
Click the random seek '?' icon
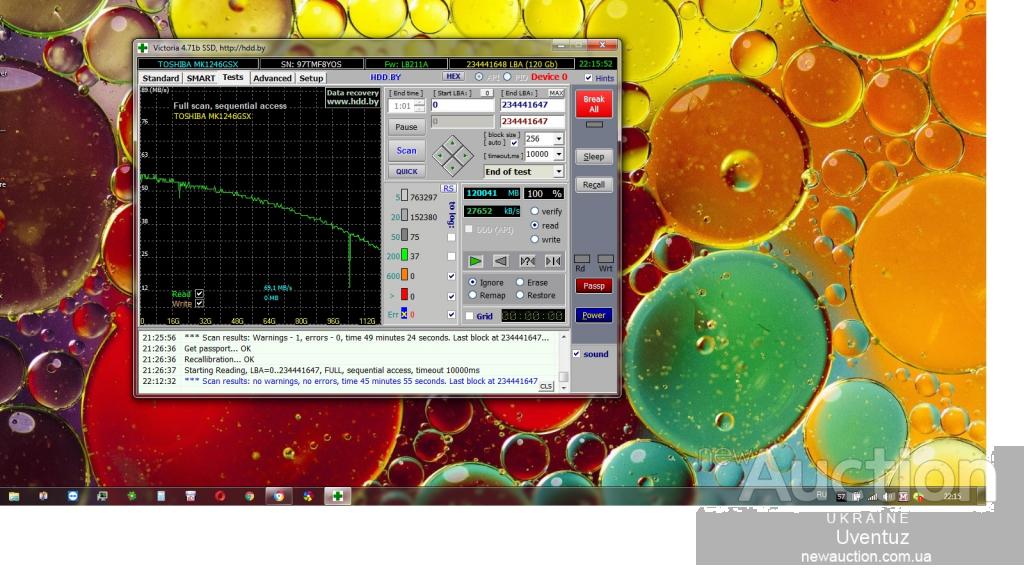[x=527, y=261]
